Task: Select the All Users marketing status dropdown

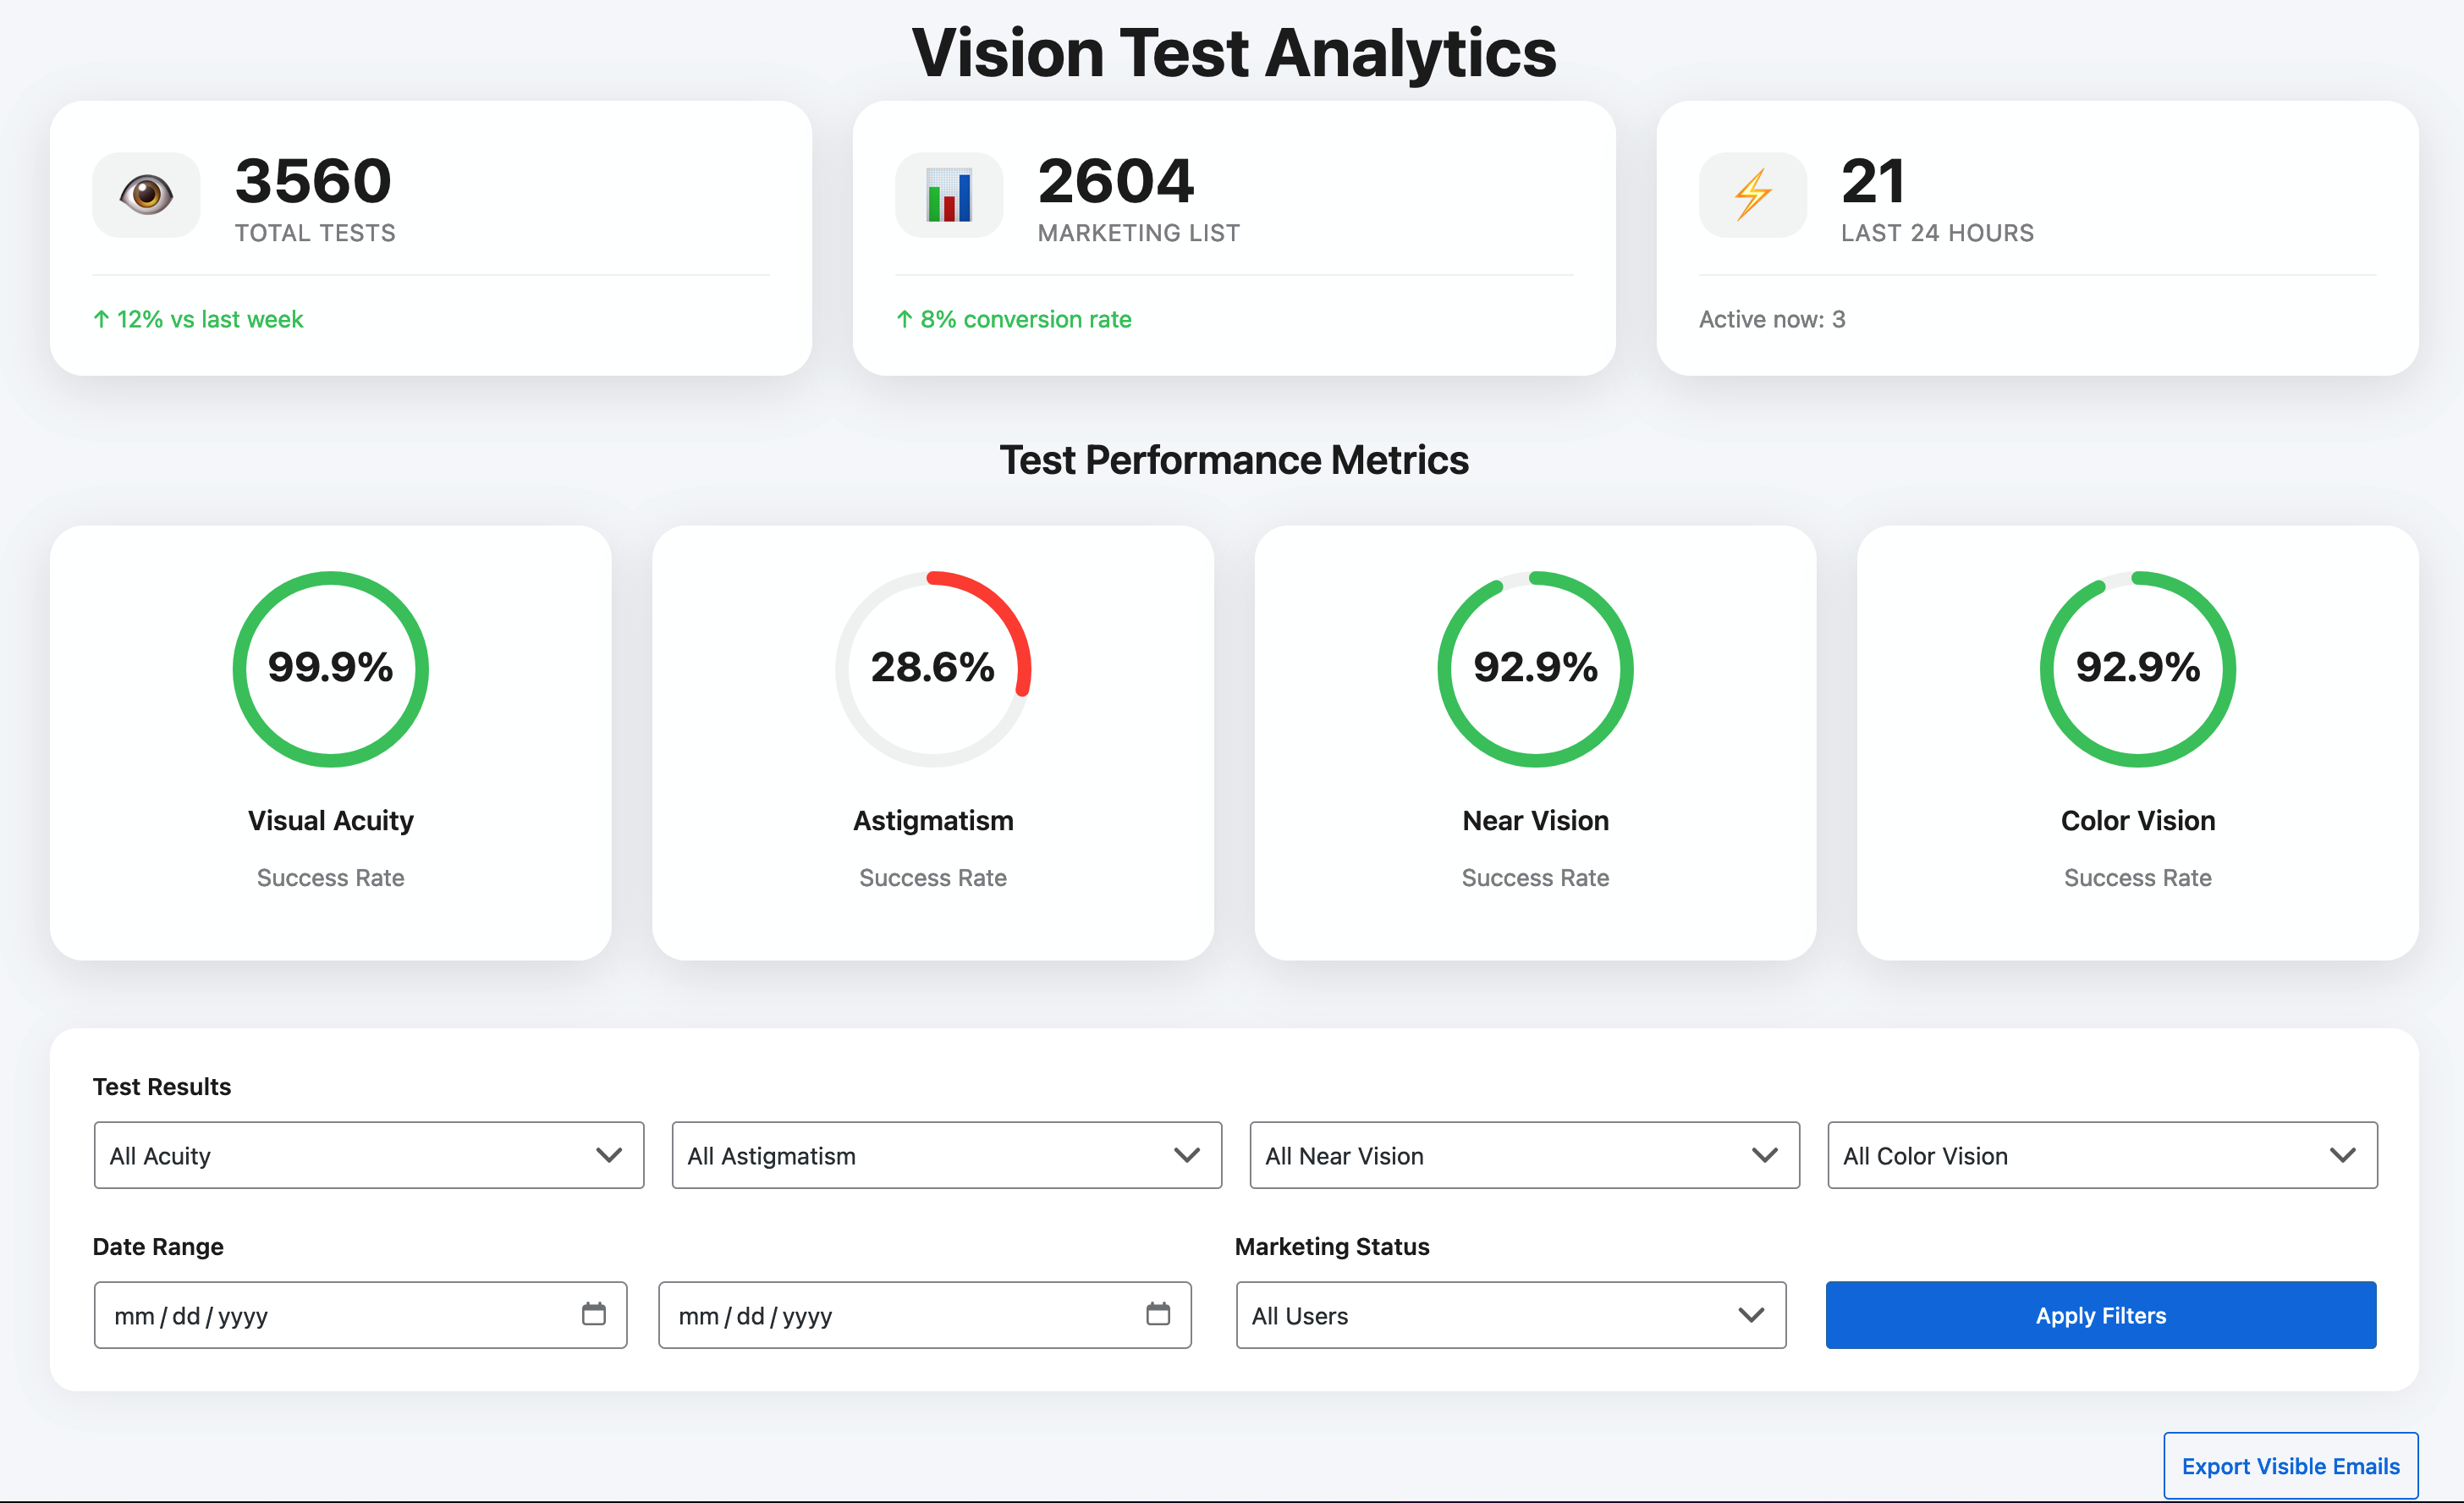Action: pyautogui.click(x=1510, y=1315)
